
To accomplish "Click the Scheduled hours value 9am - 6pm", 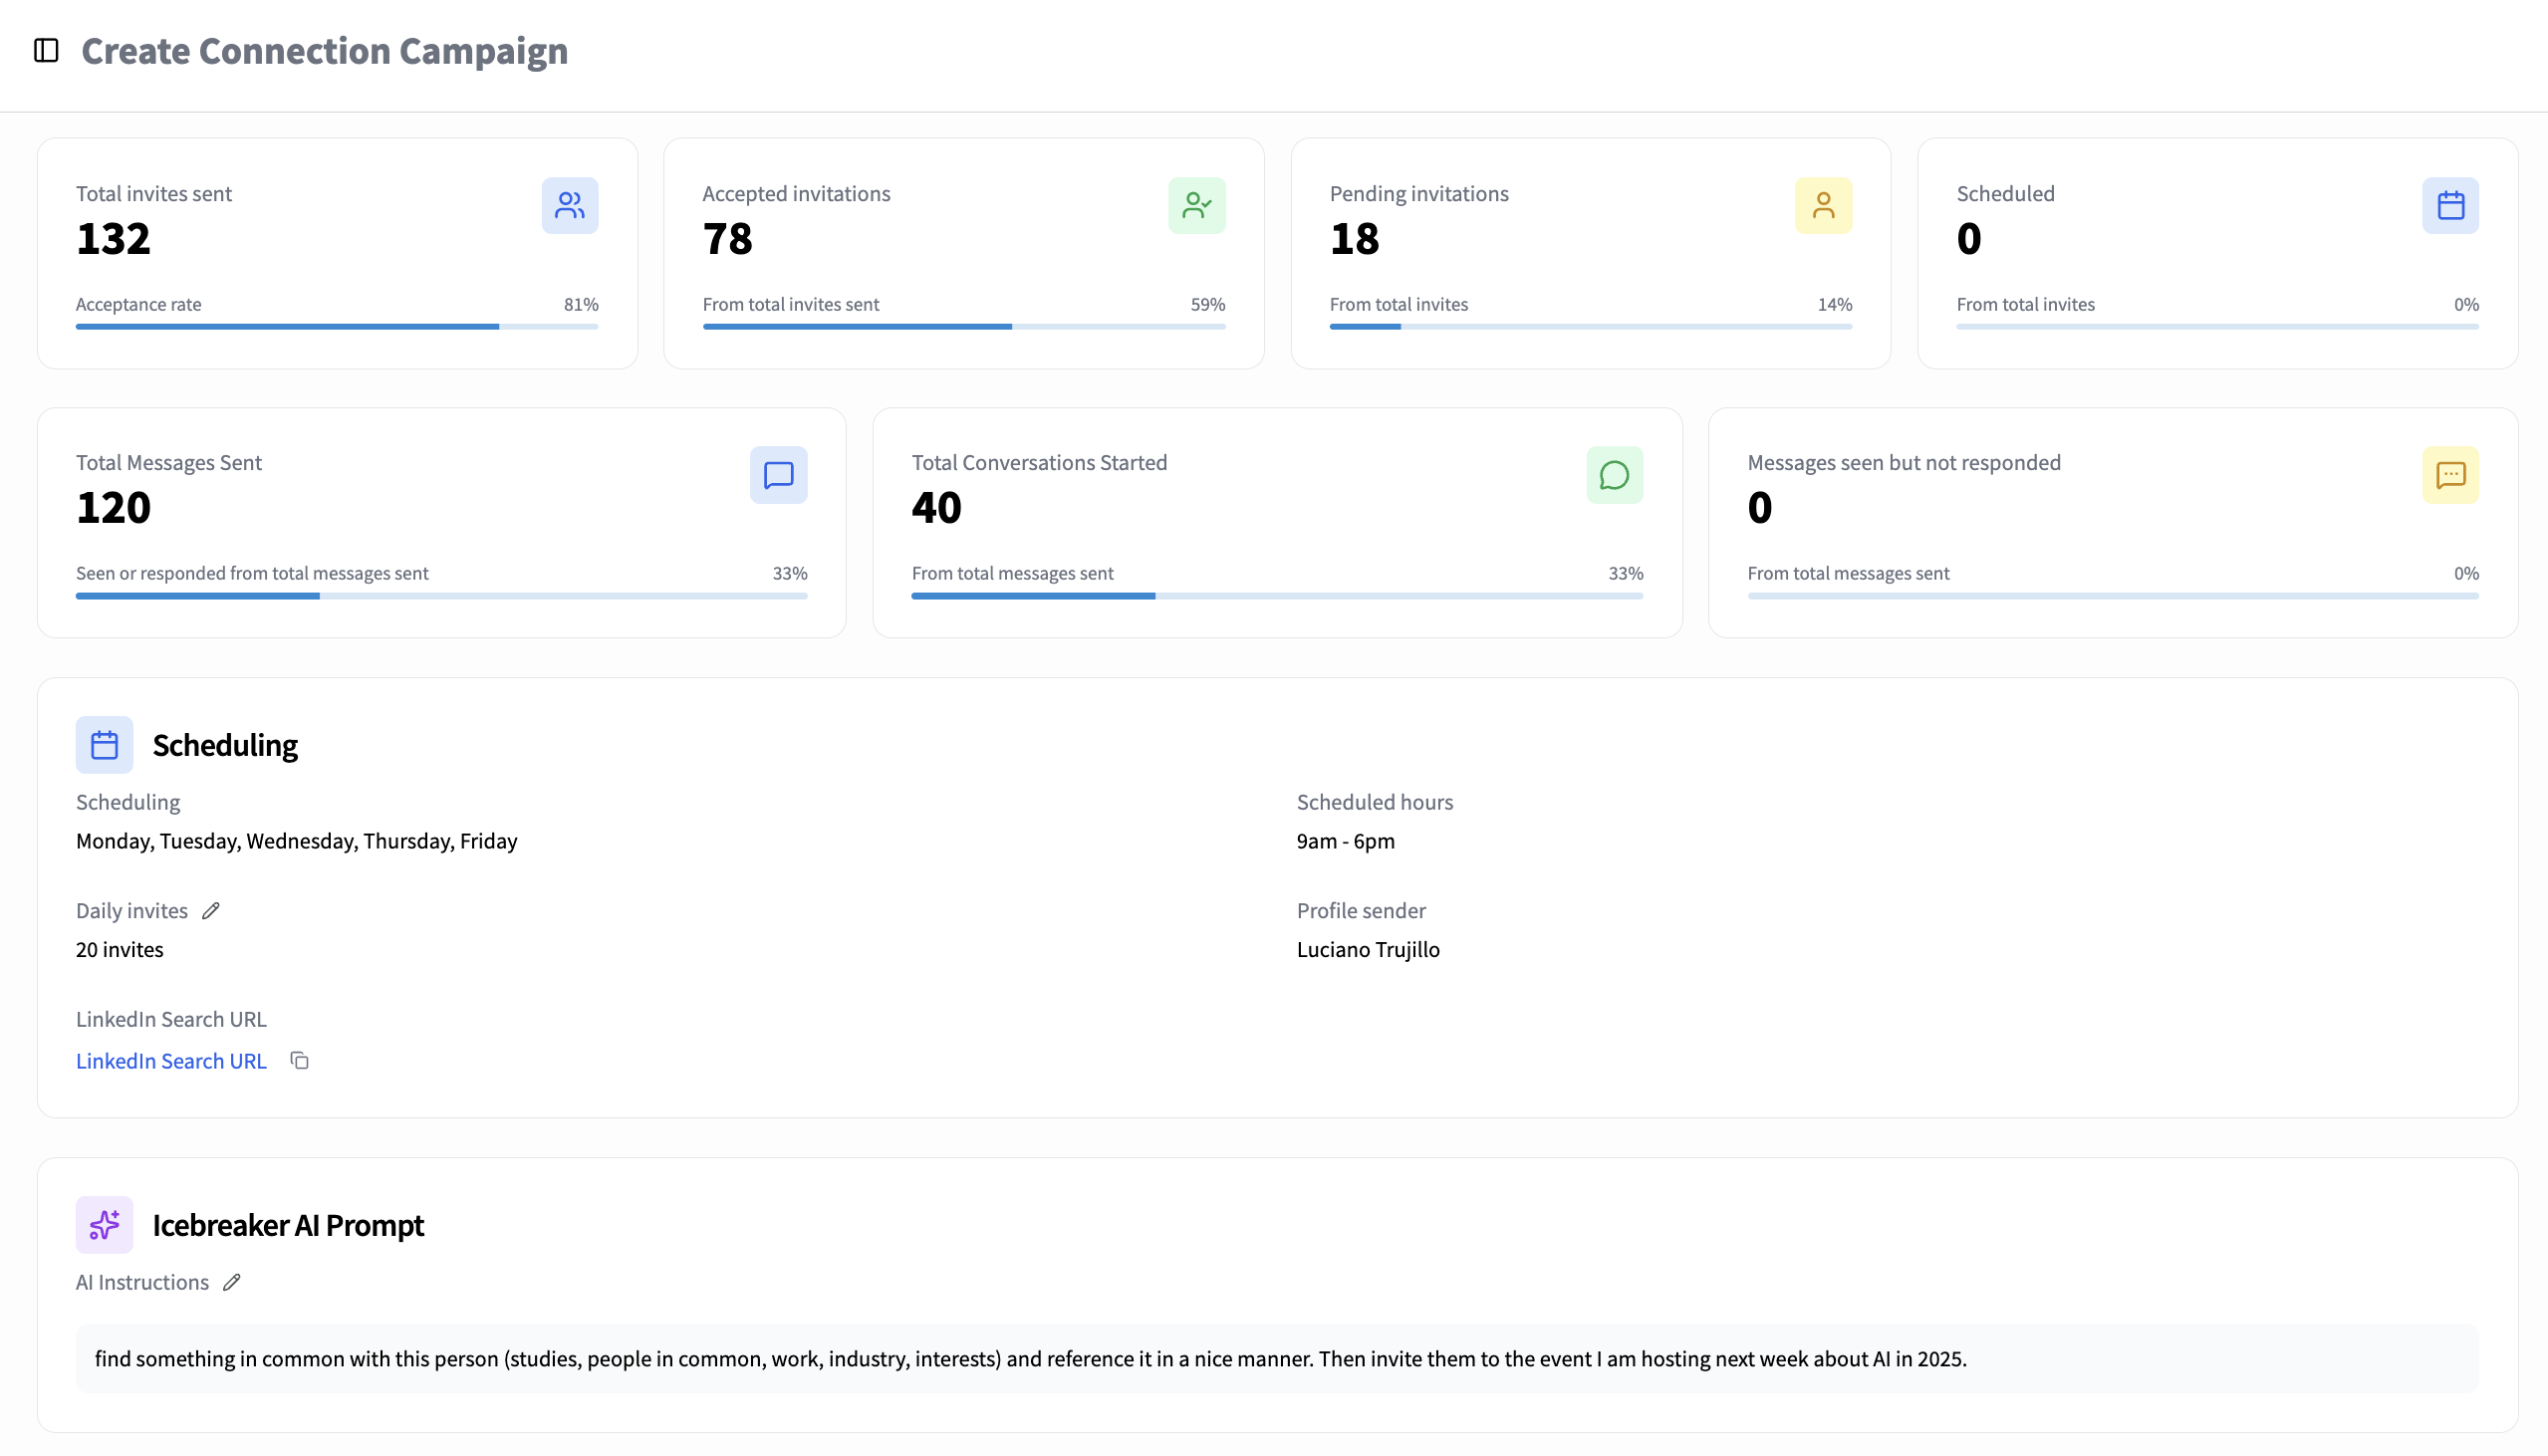I will (1345, 840).
